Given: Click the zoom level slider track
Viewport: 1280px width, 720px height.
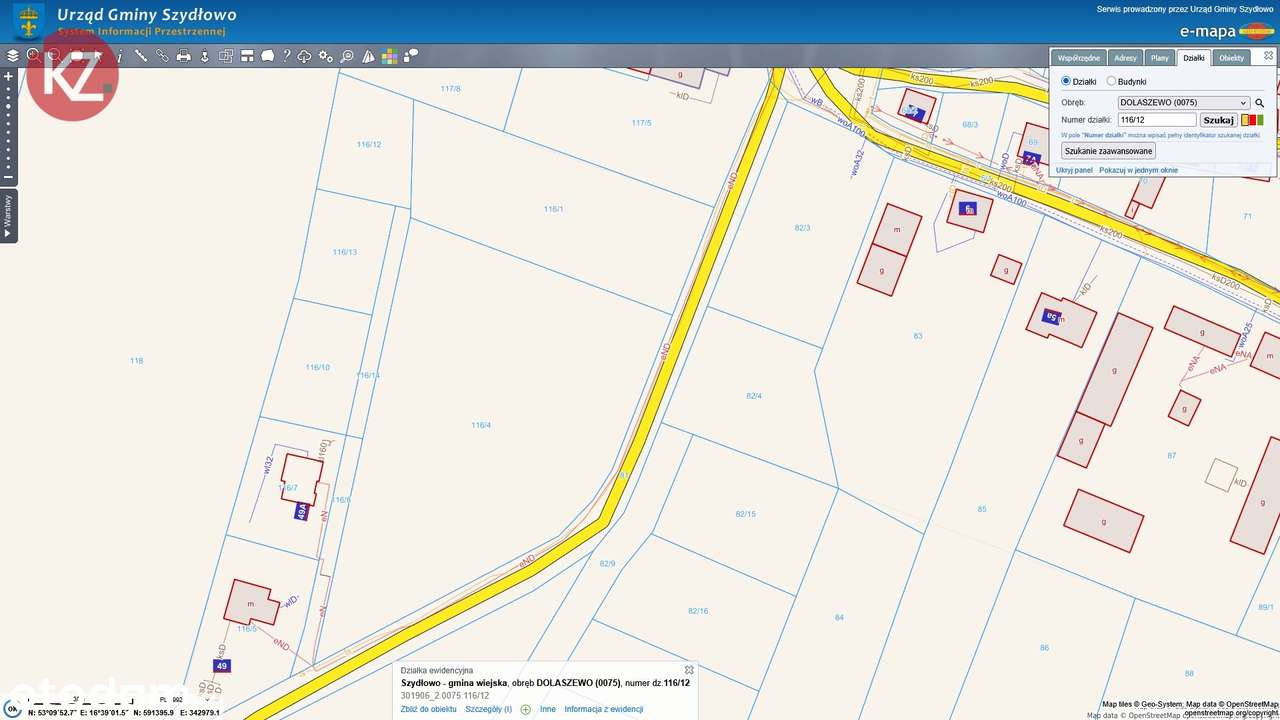Looking at the screenshot, I should (8, 127).
